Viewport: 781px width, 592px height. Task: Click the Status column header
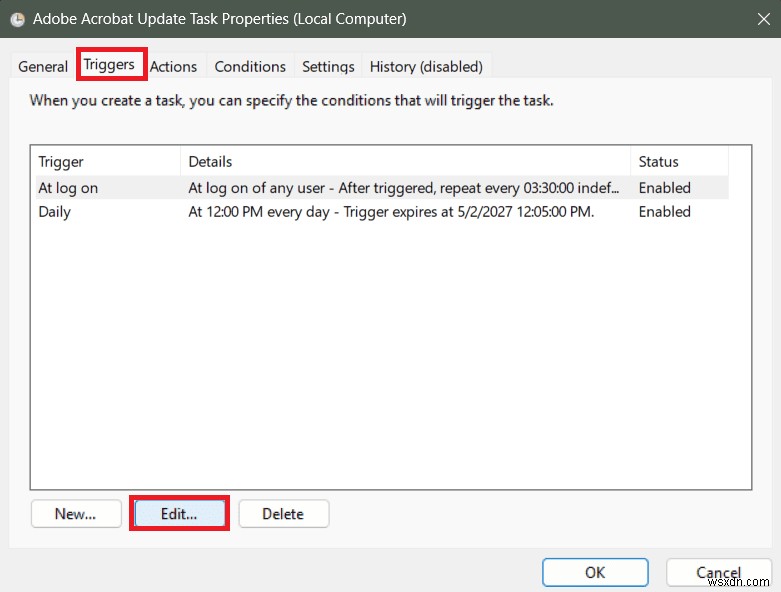pos(679,161)
